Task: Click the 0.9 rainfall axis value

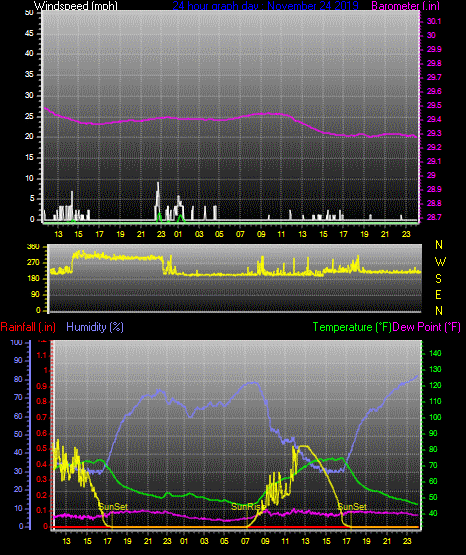Action: tap(42, 386)
